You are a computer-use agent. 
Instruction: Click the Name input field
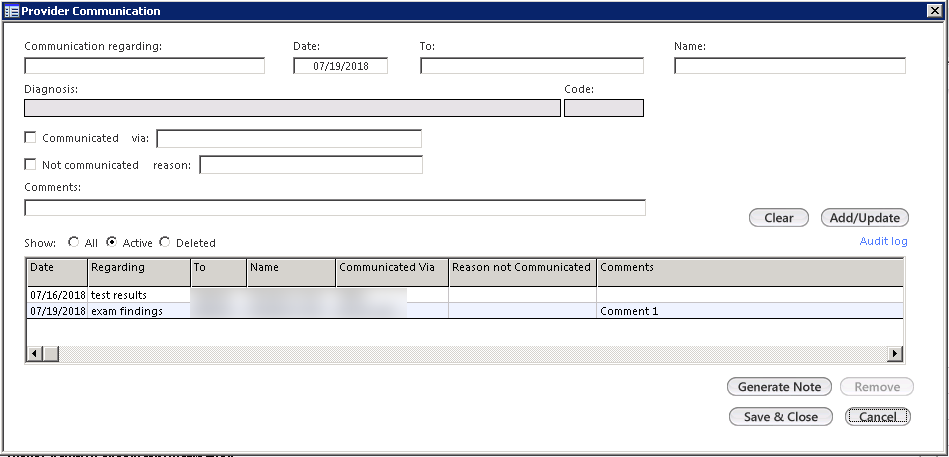tap(790, 66)
